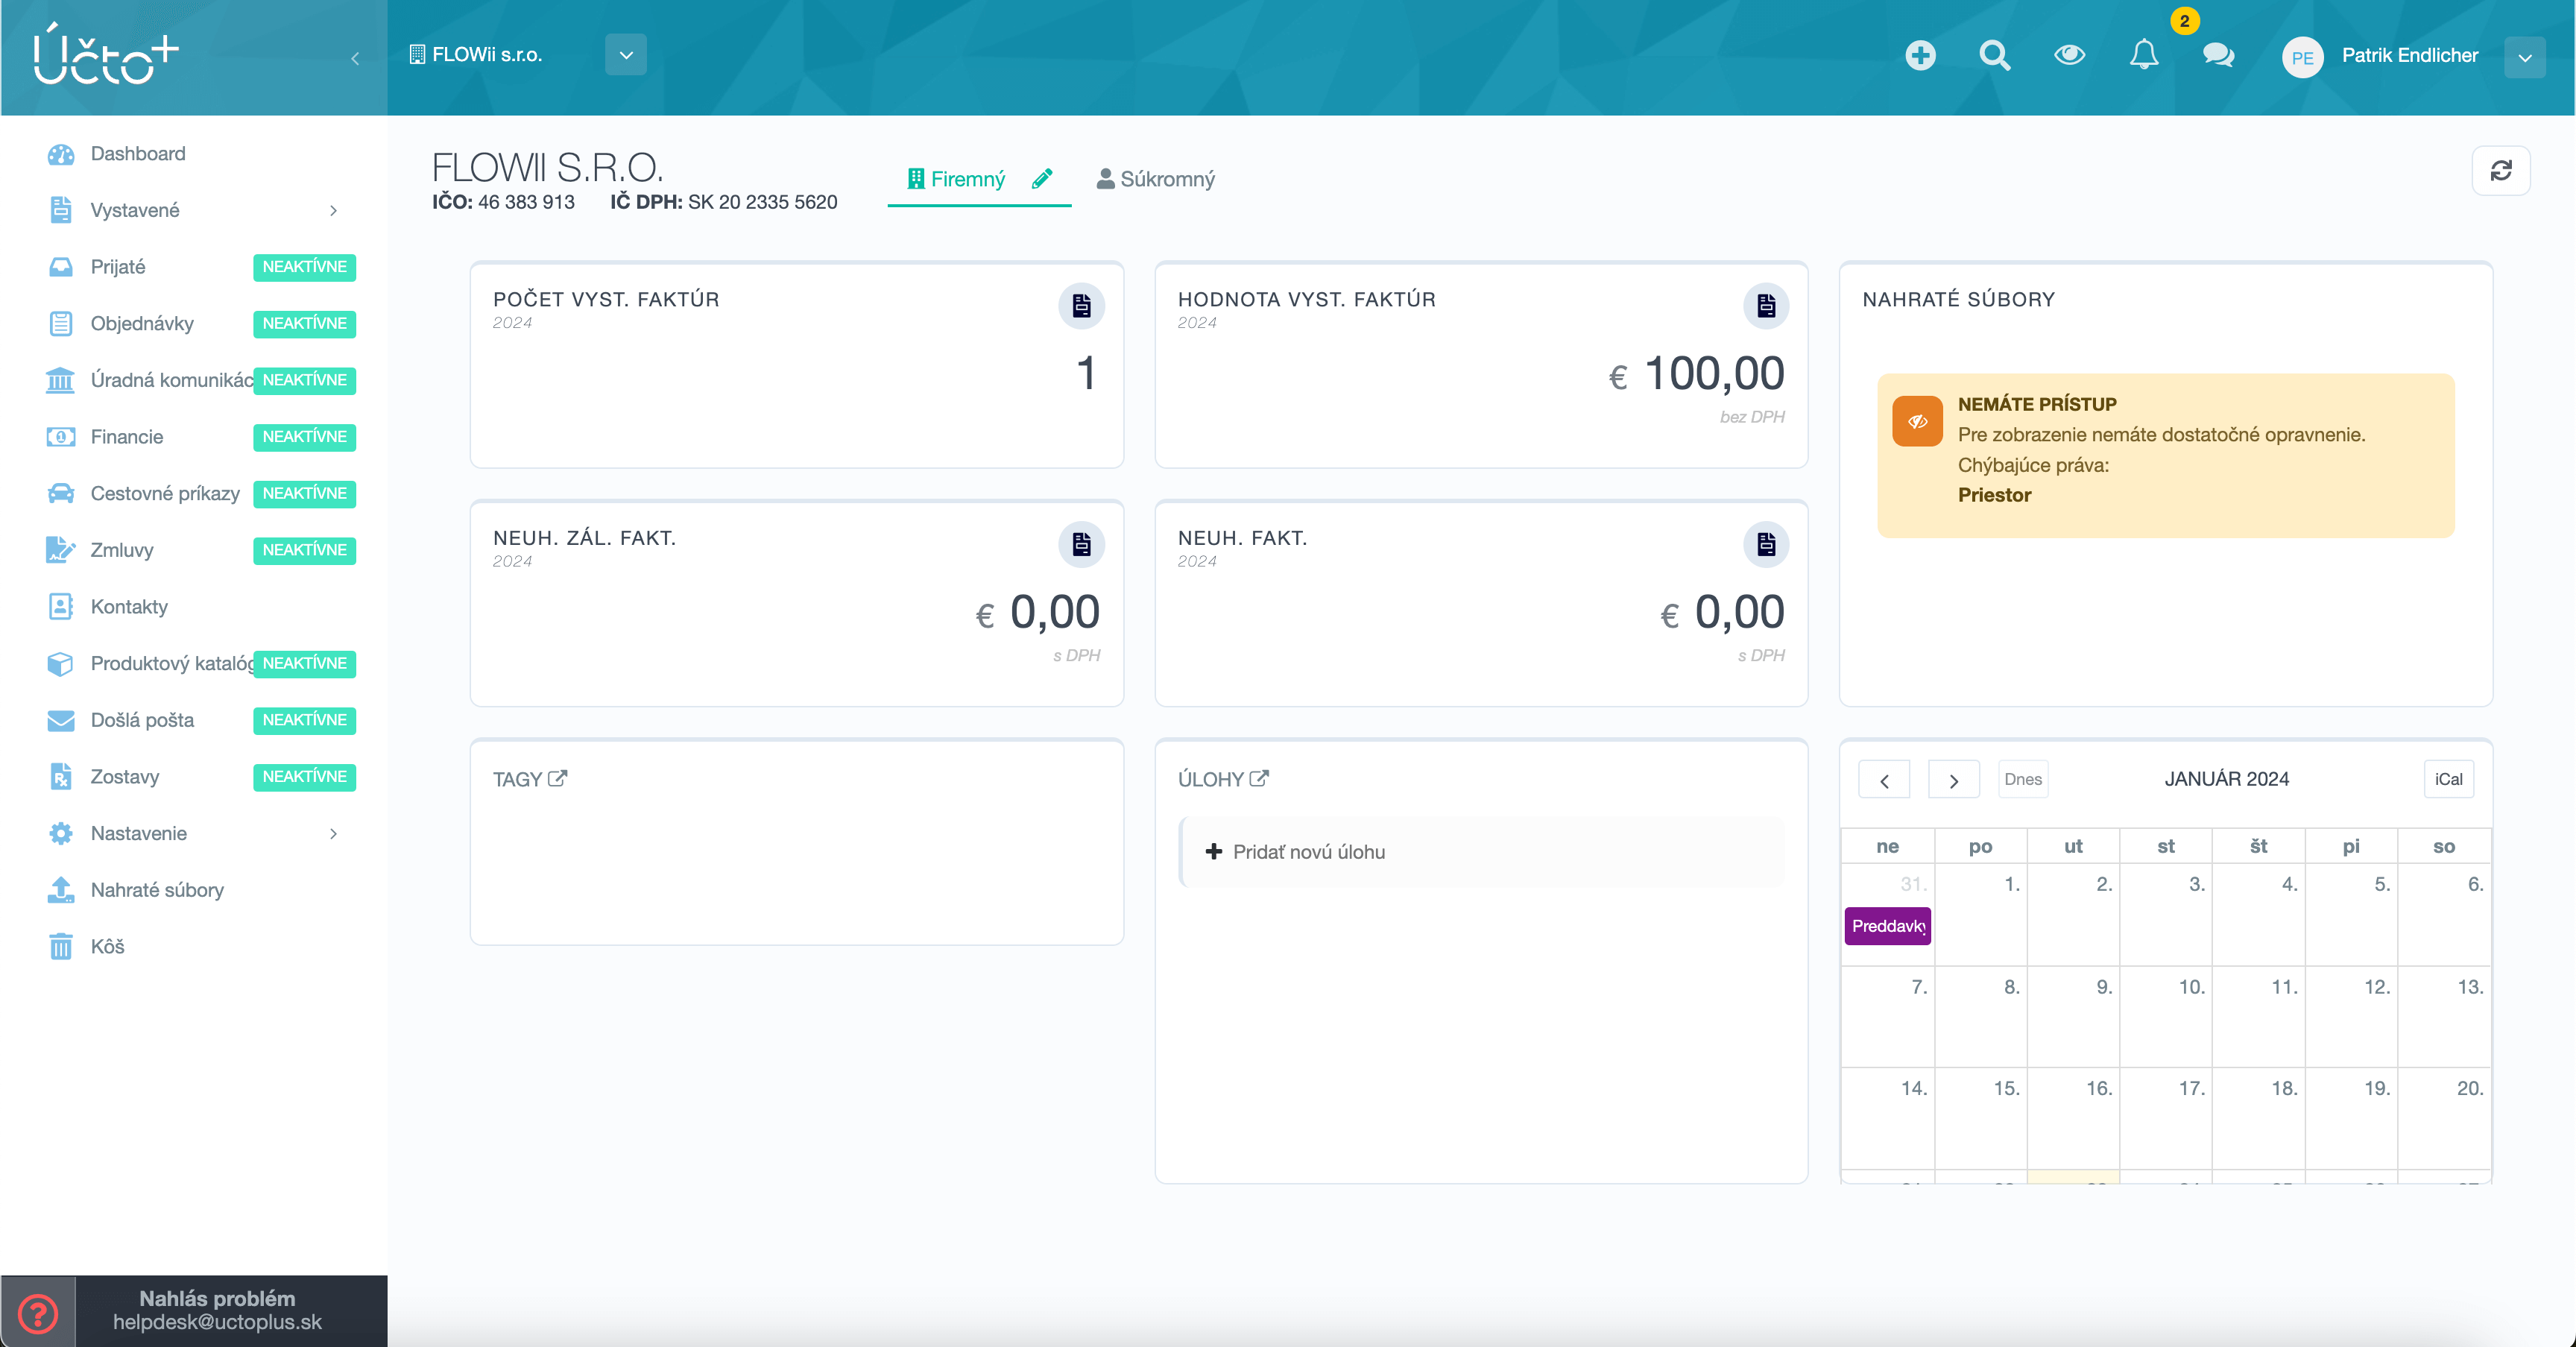The width and height of the screenshot is (2576, 1347).
Task: Click the orange no-access eye icon
Action: [x=1917, y=421]
